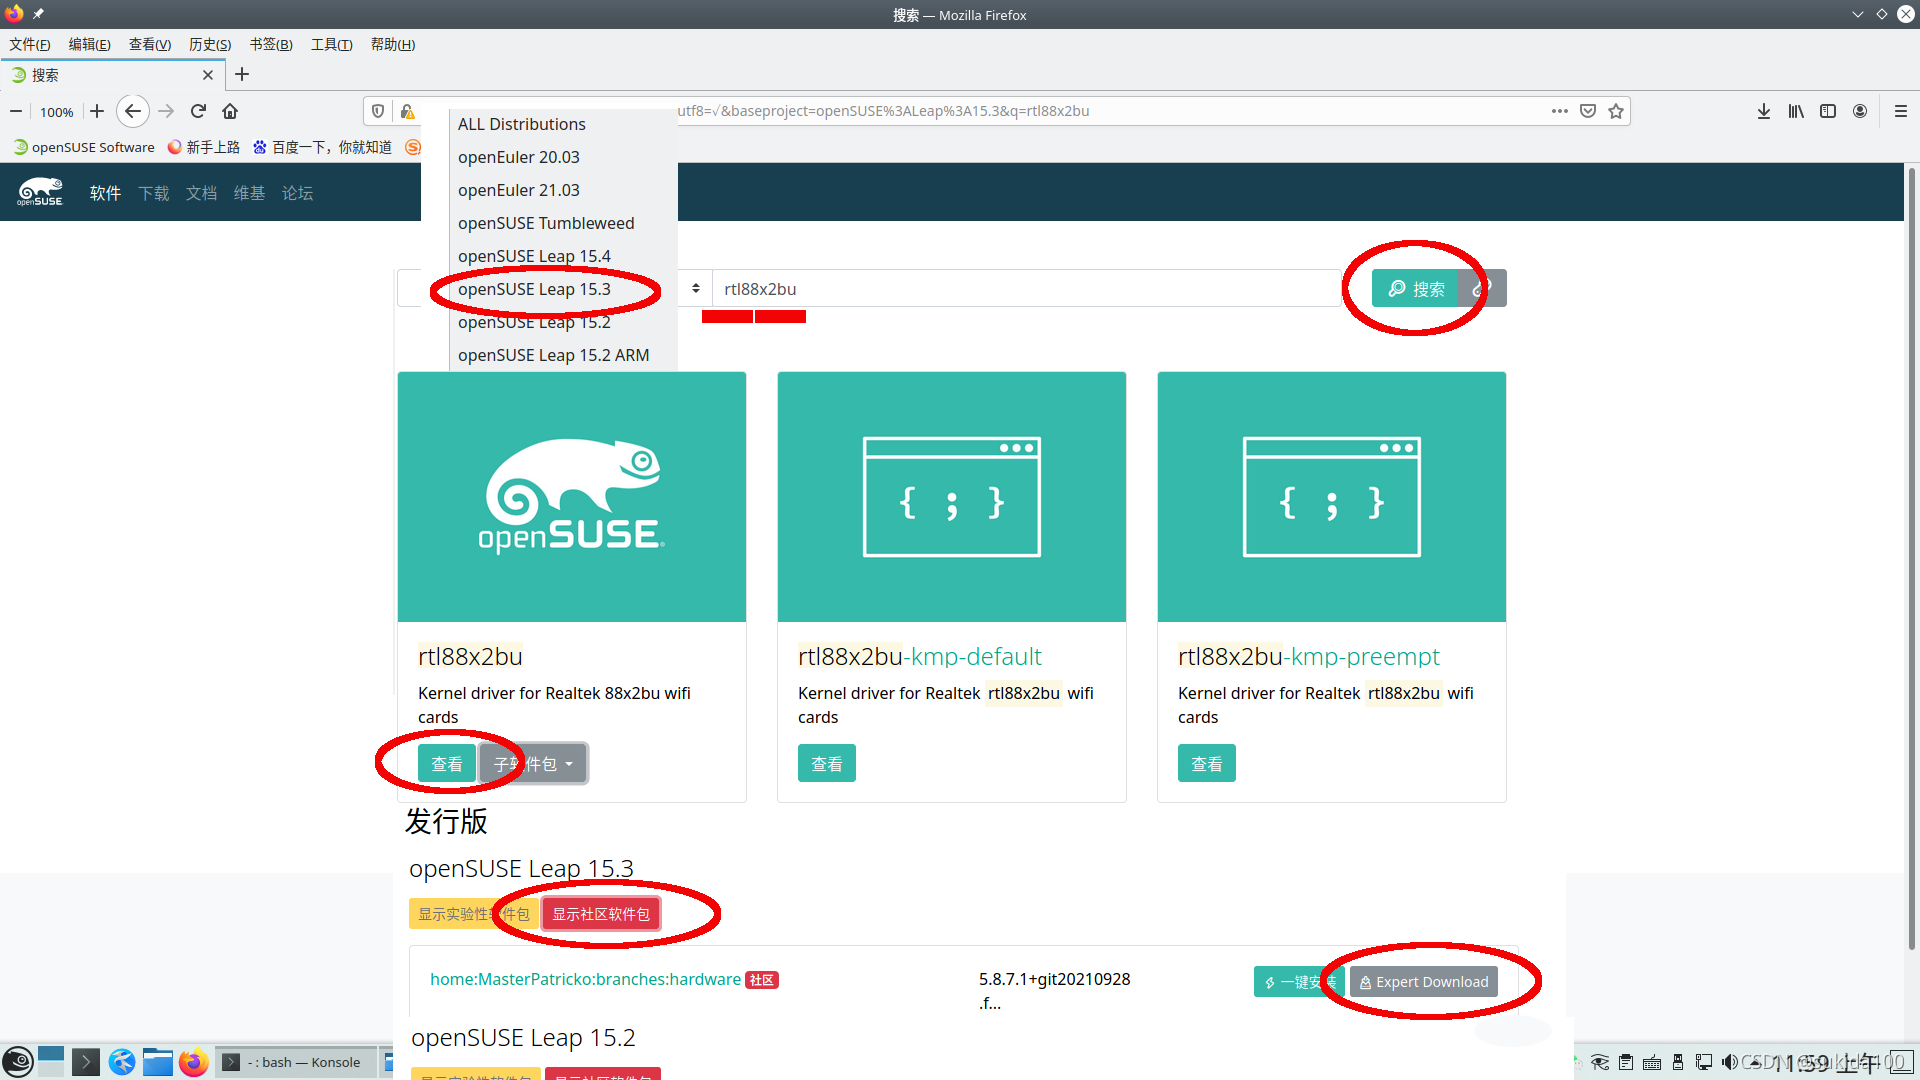The width and height of the screenshot is (1920, 1080).
Task: Click 显示社区软件包 under Leap 15.3
Action: click(x=601, y=914)
